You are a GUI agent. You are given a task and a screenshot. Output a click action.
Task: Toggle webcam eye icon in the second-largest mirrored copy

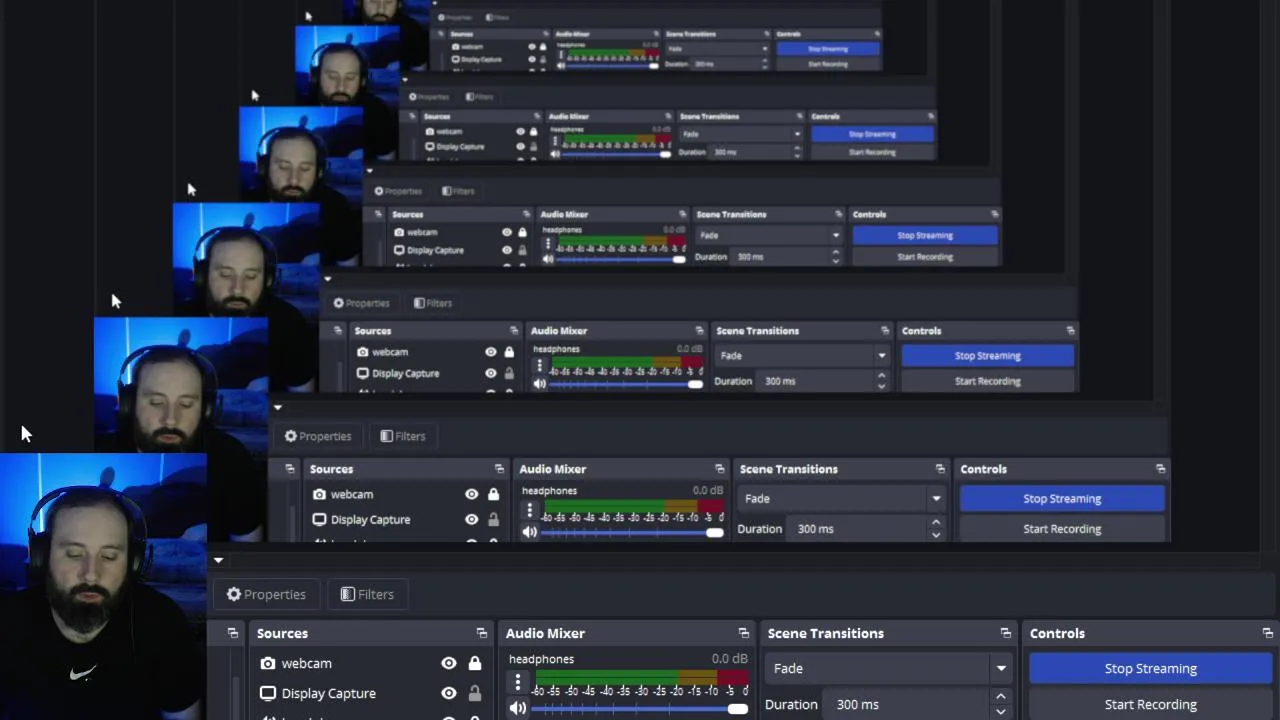[471, 494]
